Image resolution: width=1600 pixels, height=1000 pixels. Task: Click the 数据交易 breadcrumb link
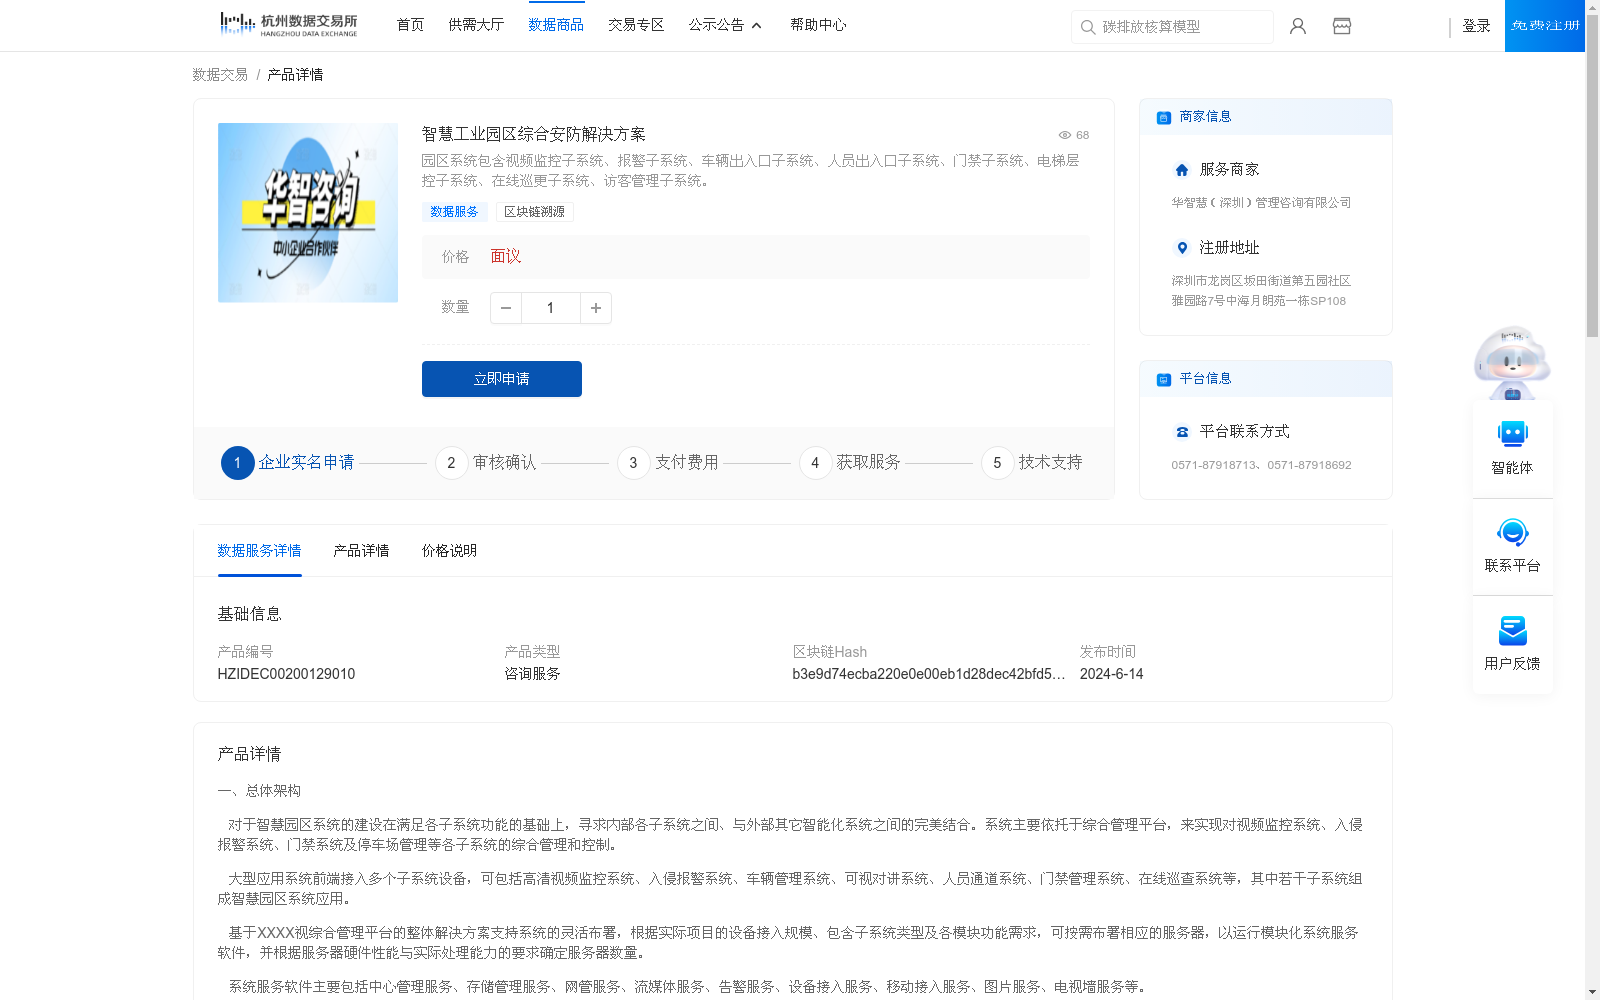220,75
